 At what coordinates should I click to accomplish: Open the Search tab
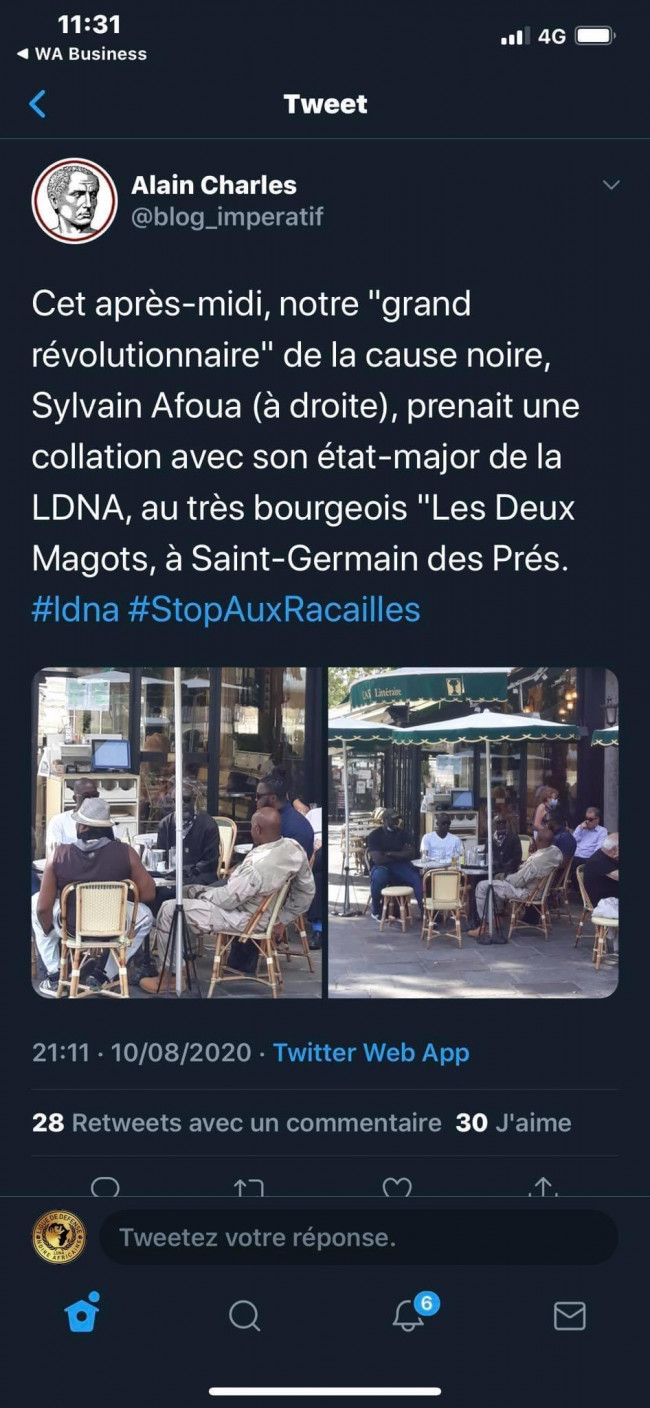(244, 1315)
